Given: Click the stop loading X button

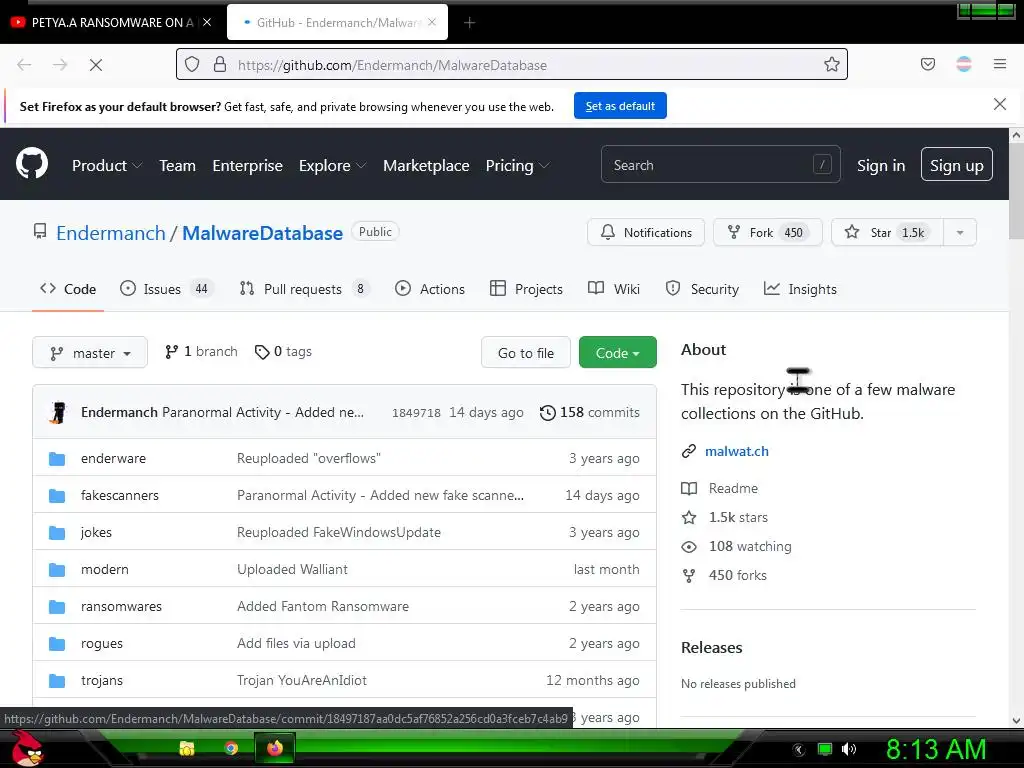Looking at the screenshot, I should [95, 65].
